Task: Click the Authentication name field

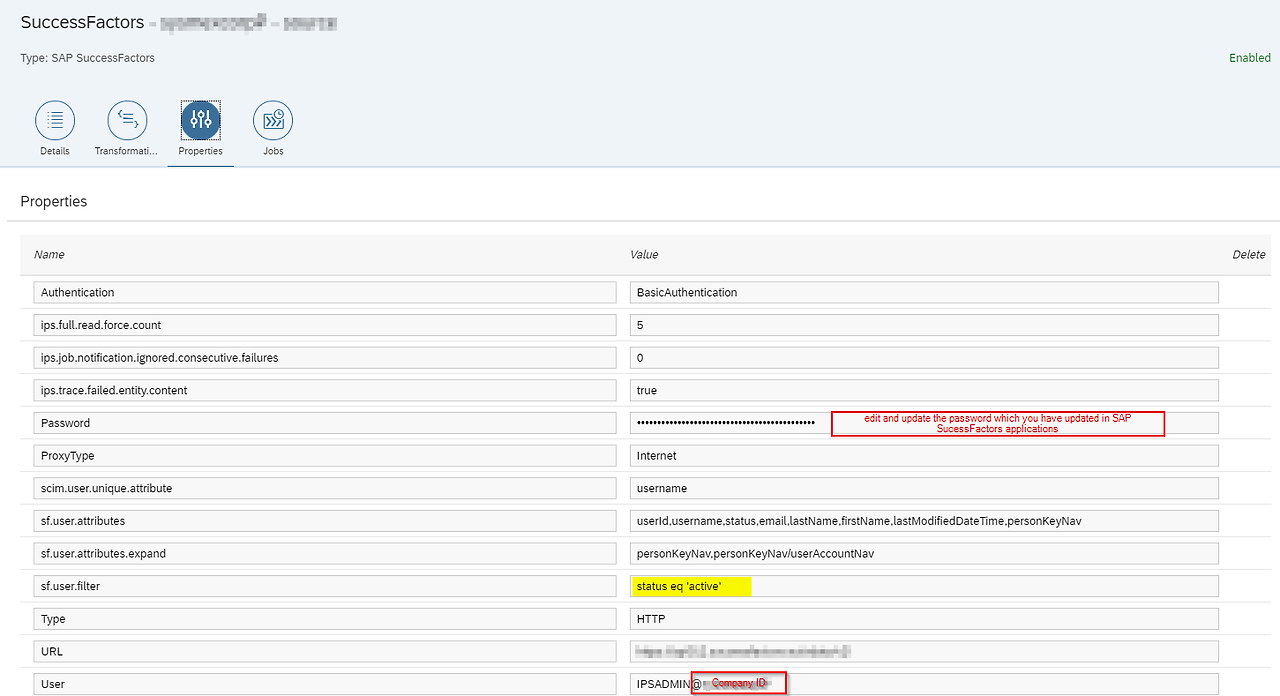Action: coord(327,291)
